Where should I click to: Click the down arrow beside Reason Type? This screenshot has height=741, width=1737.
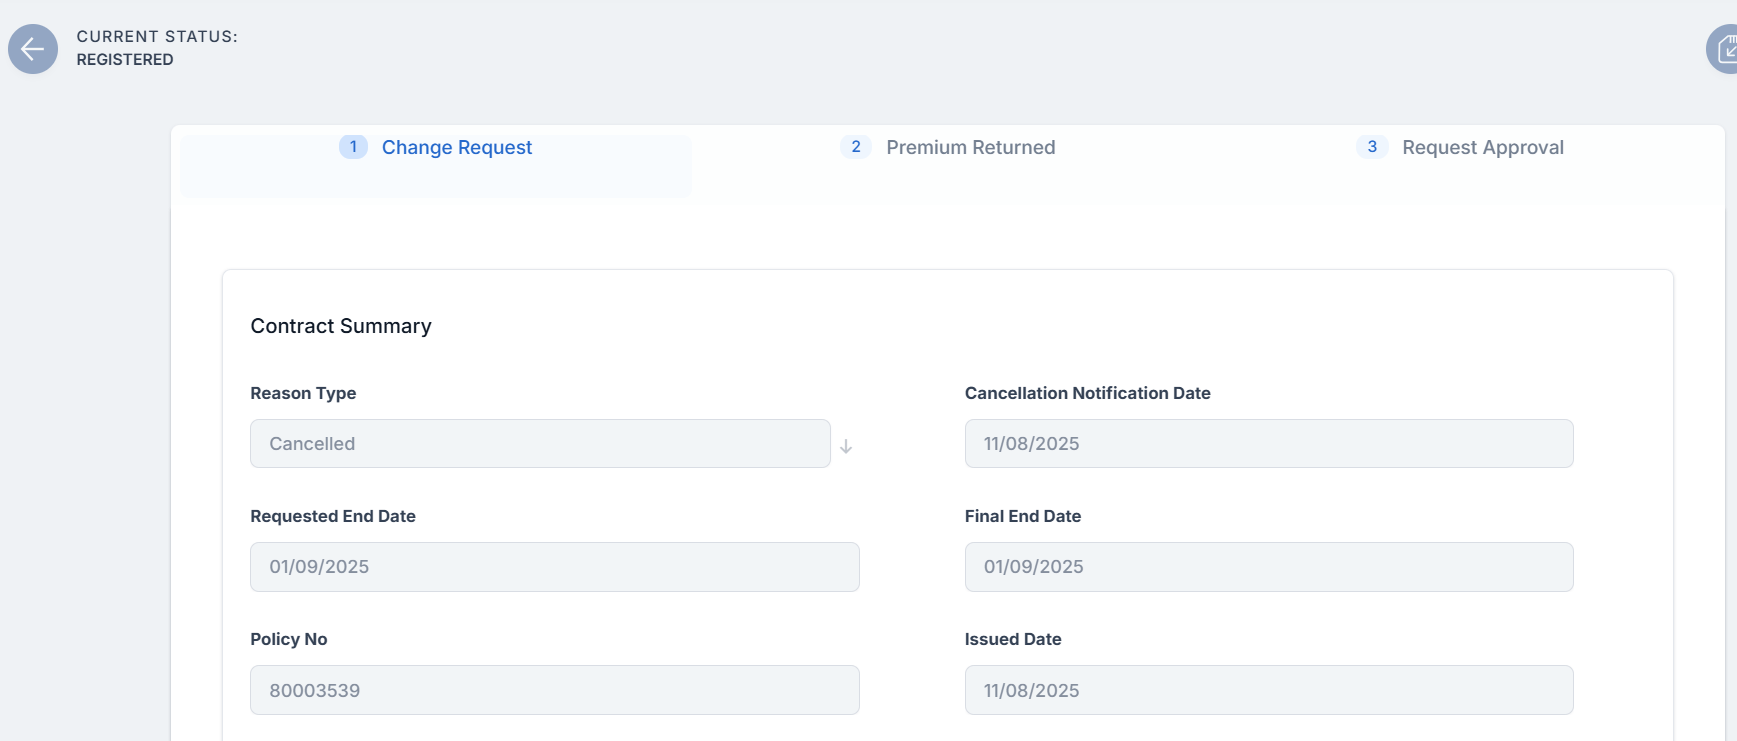(846, 446)
